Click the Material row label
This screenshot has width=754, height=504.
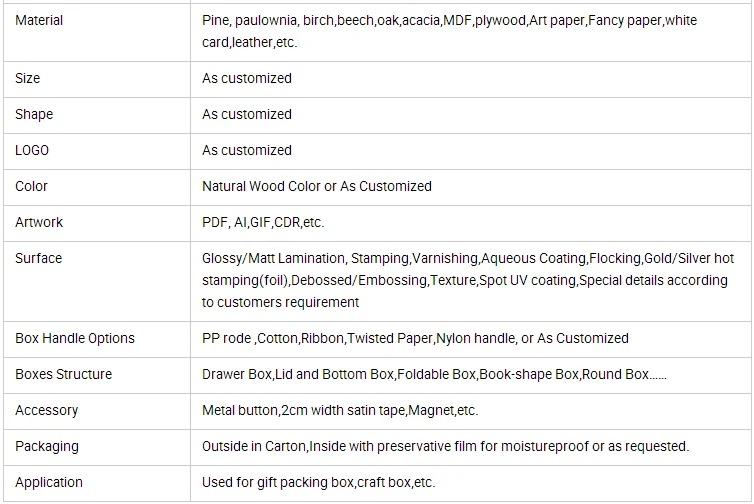pyautogui.click(x=39, y=20)
